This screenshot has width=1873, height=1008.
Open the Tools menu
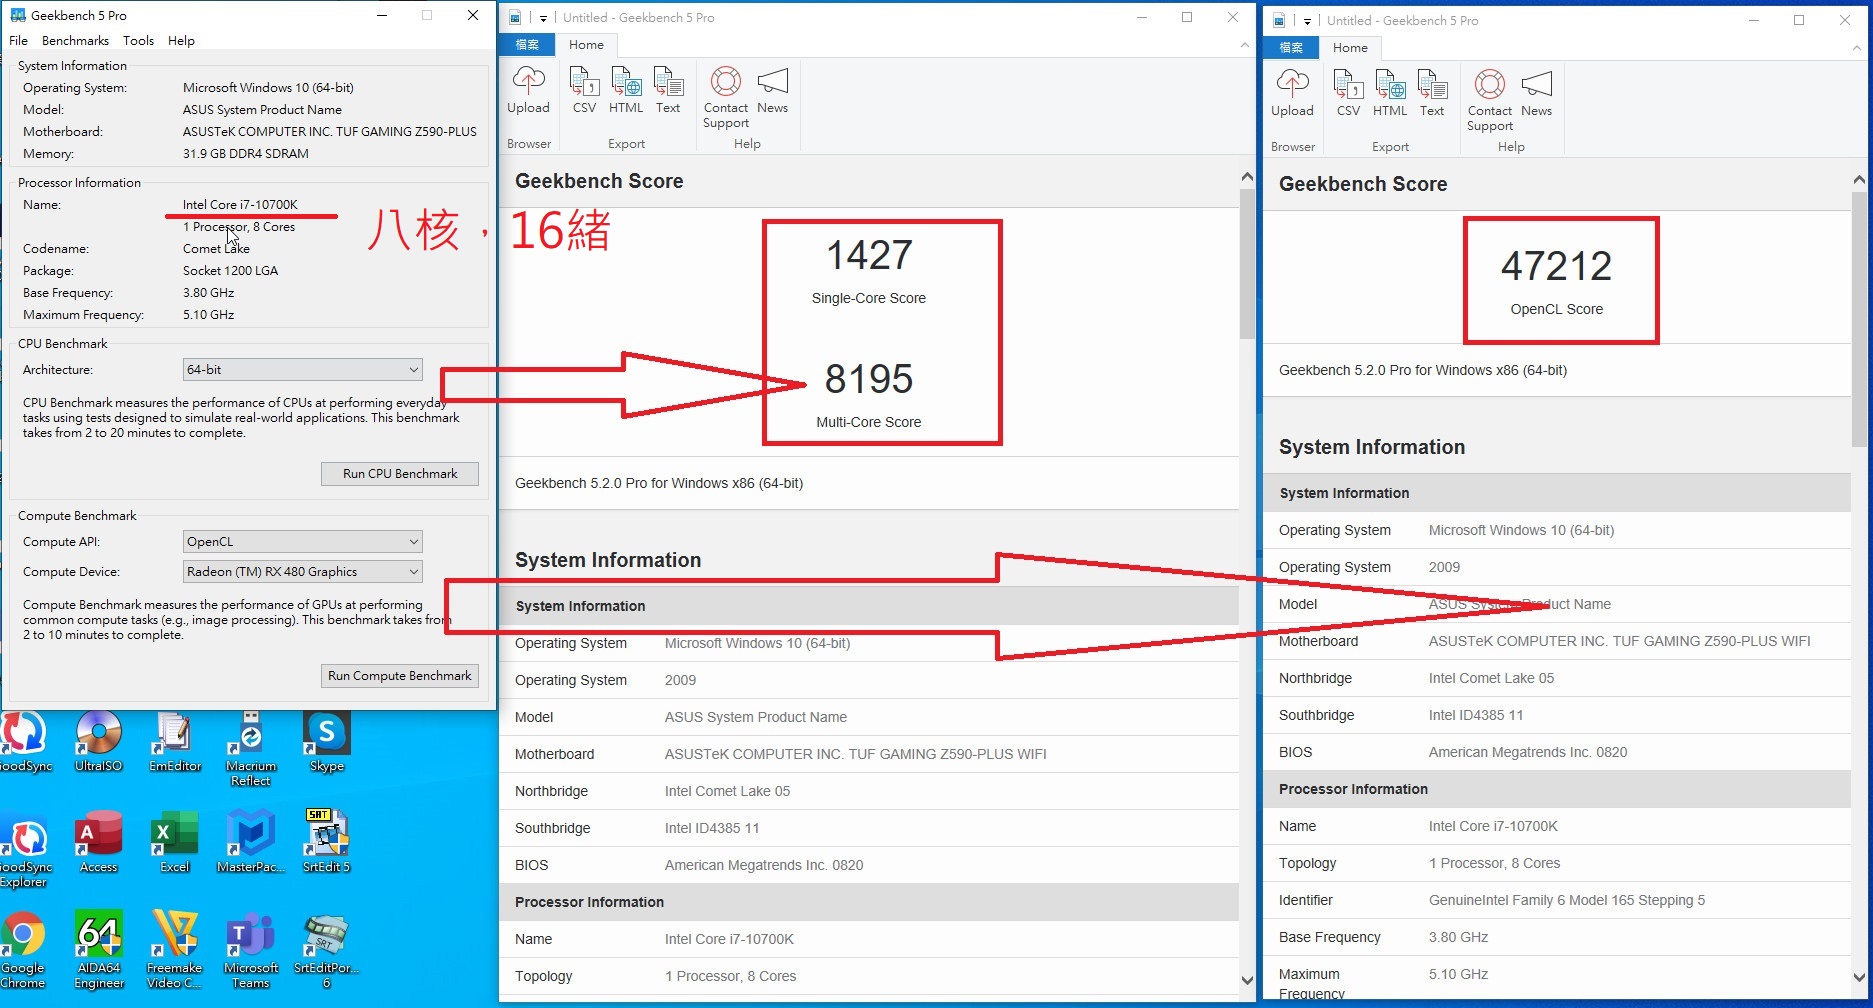pyautogui.click(x=138, y=41)
